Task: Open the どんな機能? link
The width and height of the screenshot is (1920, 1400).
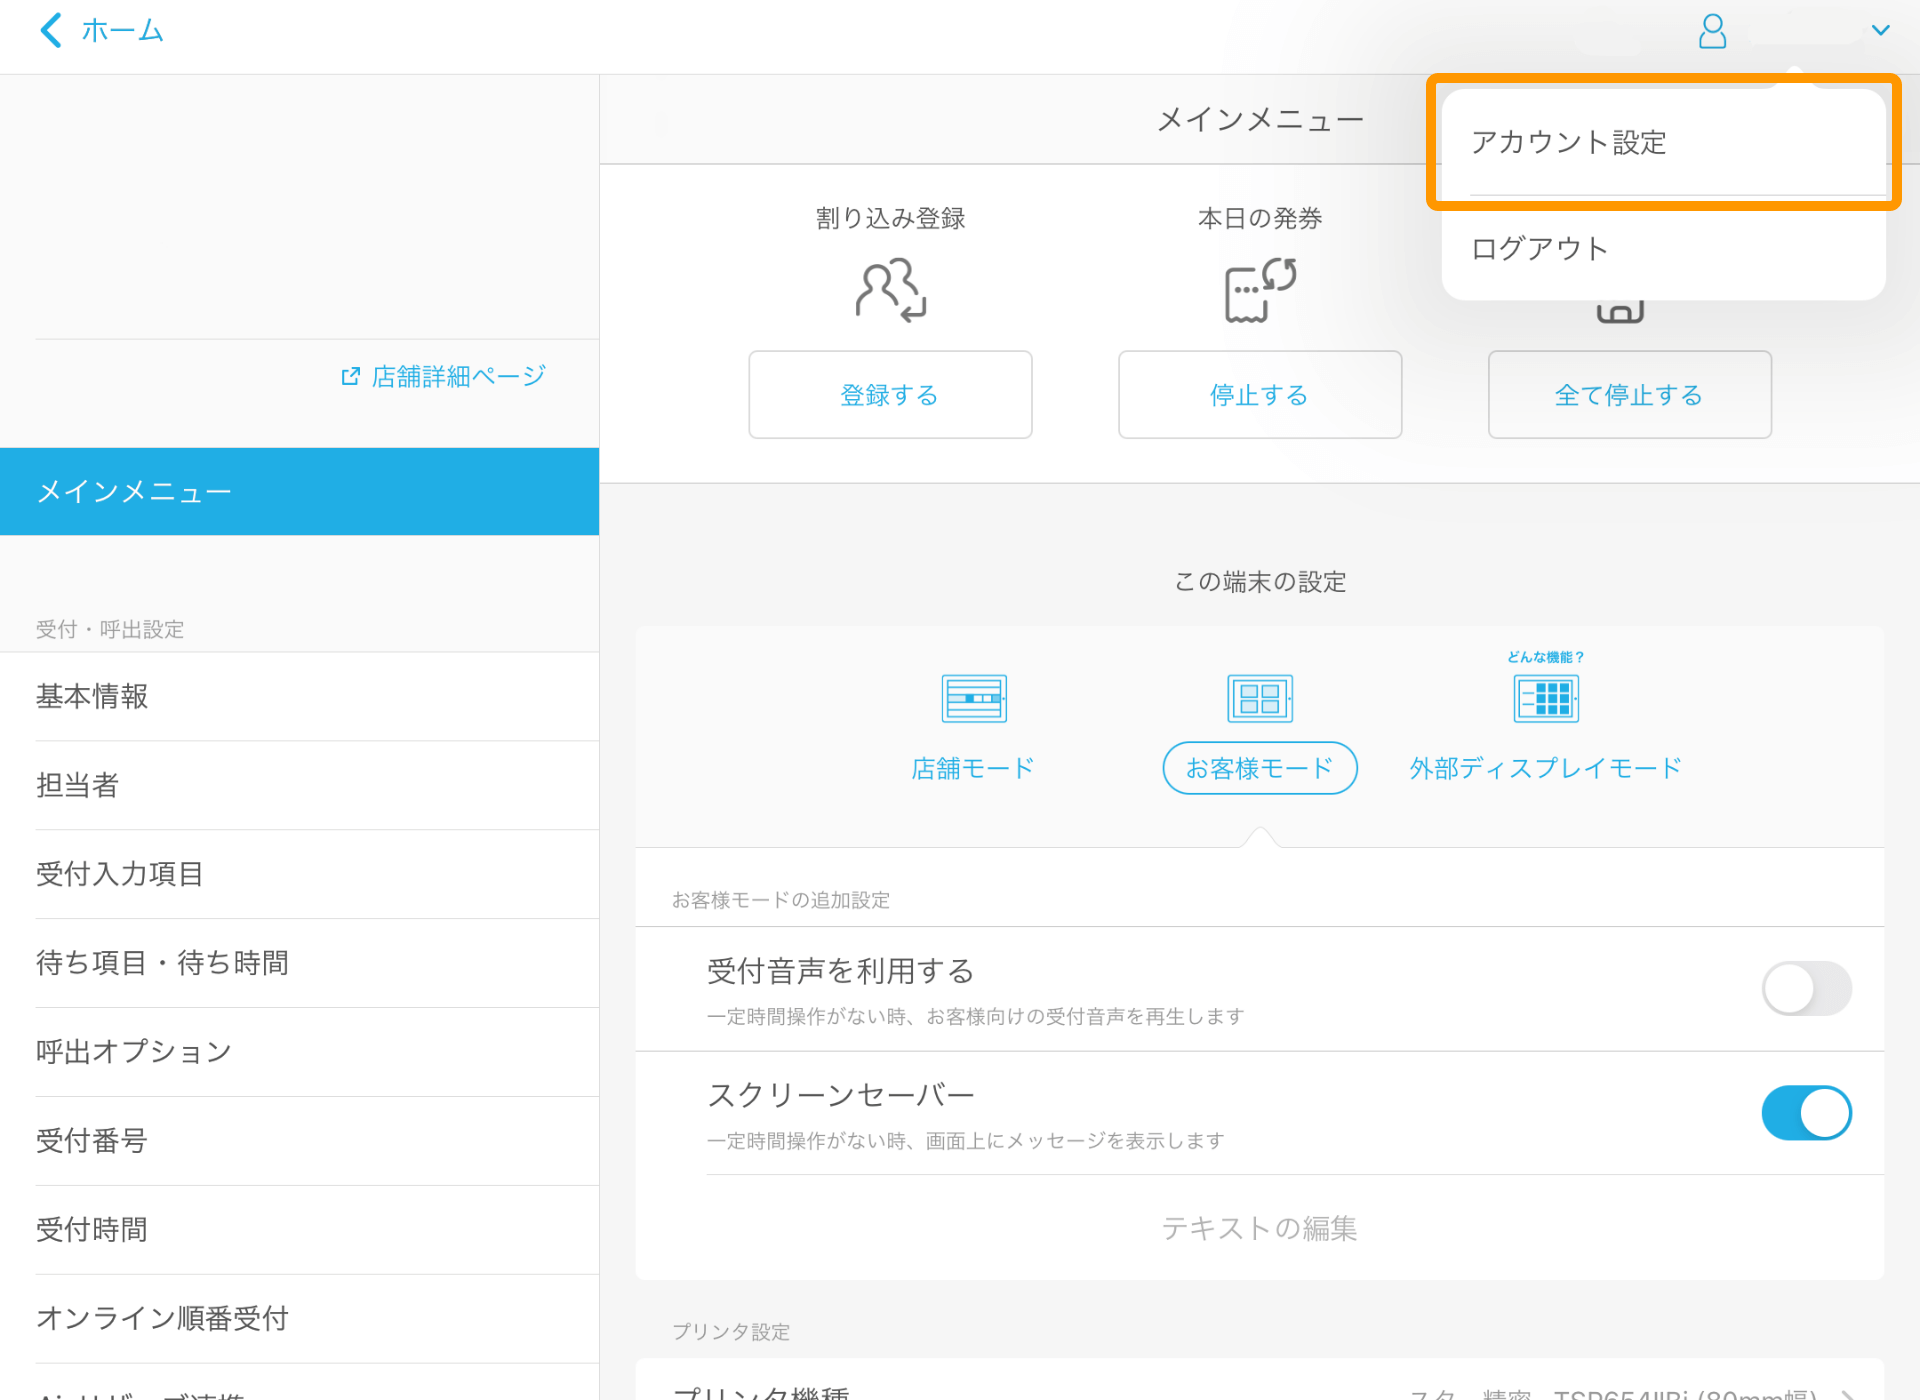Action: (1545, 657)
